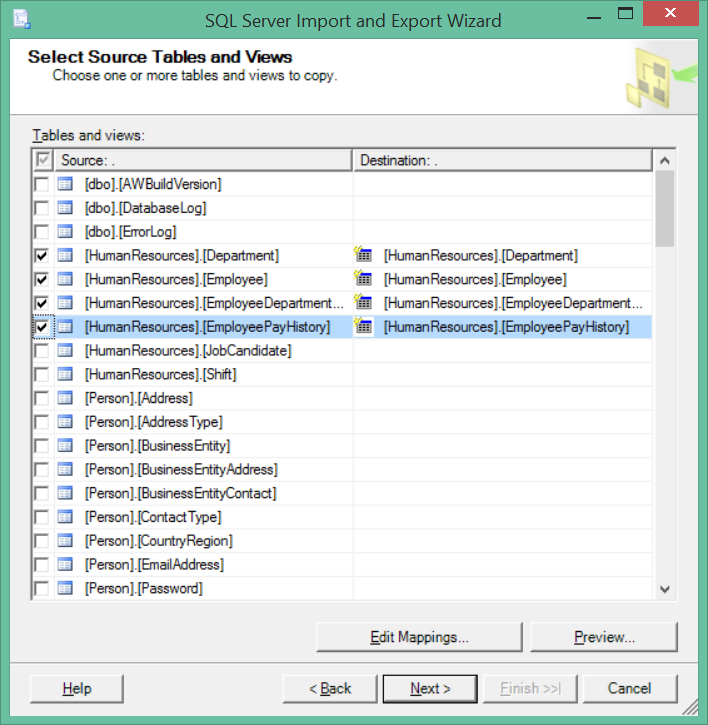Viewport: 708px width, 725px height.
Task: Check the [Person].[Address] checkbox
Action: 42,399
